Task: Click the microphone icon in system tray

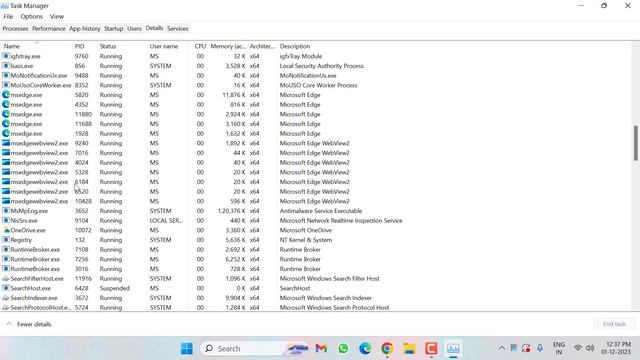Action: pos(540,348)
